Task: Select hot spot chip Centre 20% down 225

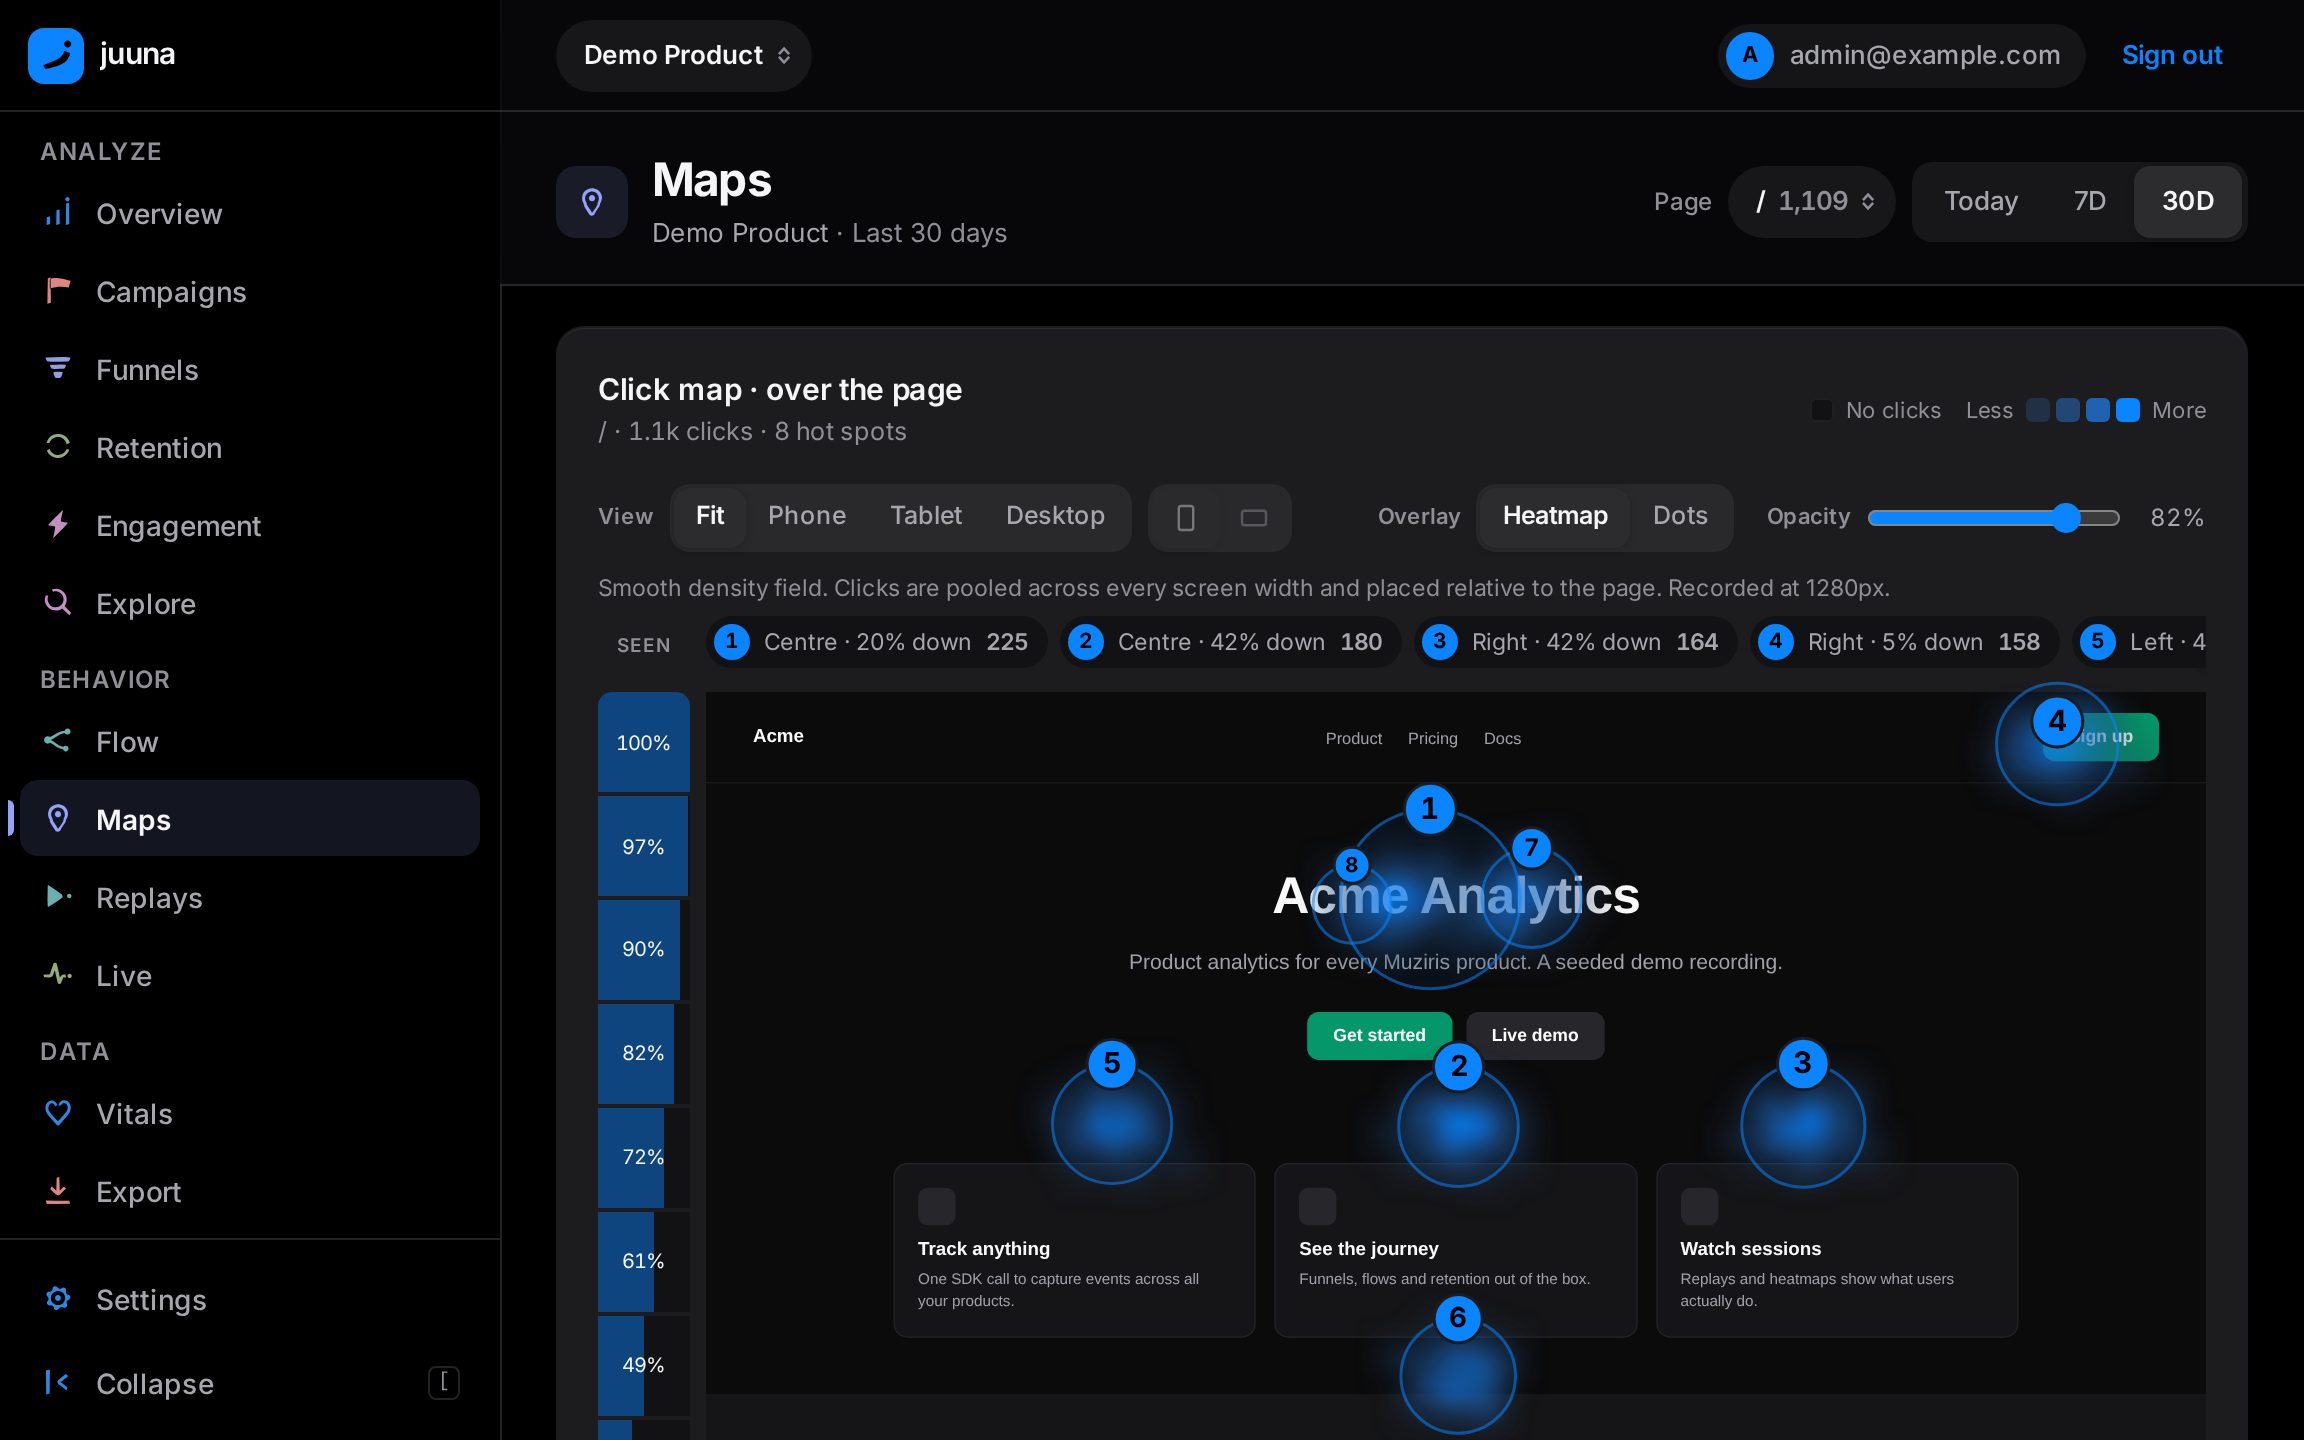Action: (x=876, y=642)
